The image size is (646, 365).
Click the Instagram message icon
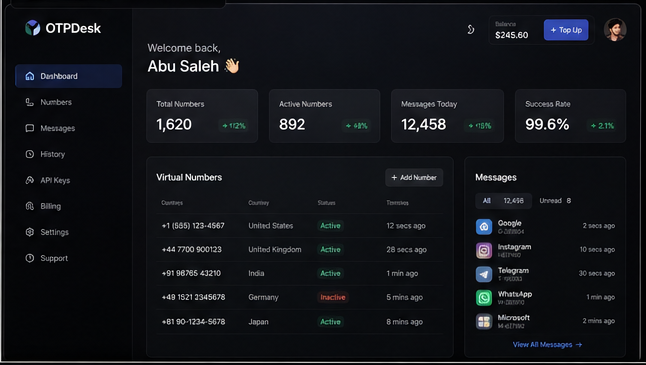click(484, 250)
